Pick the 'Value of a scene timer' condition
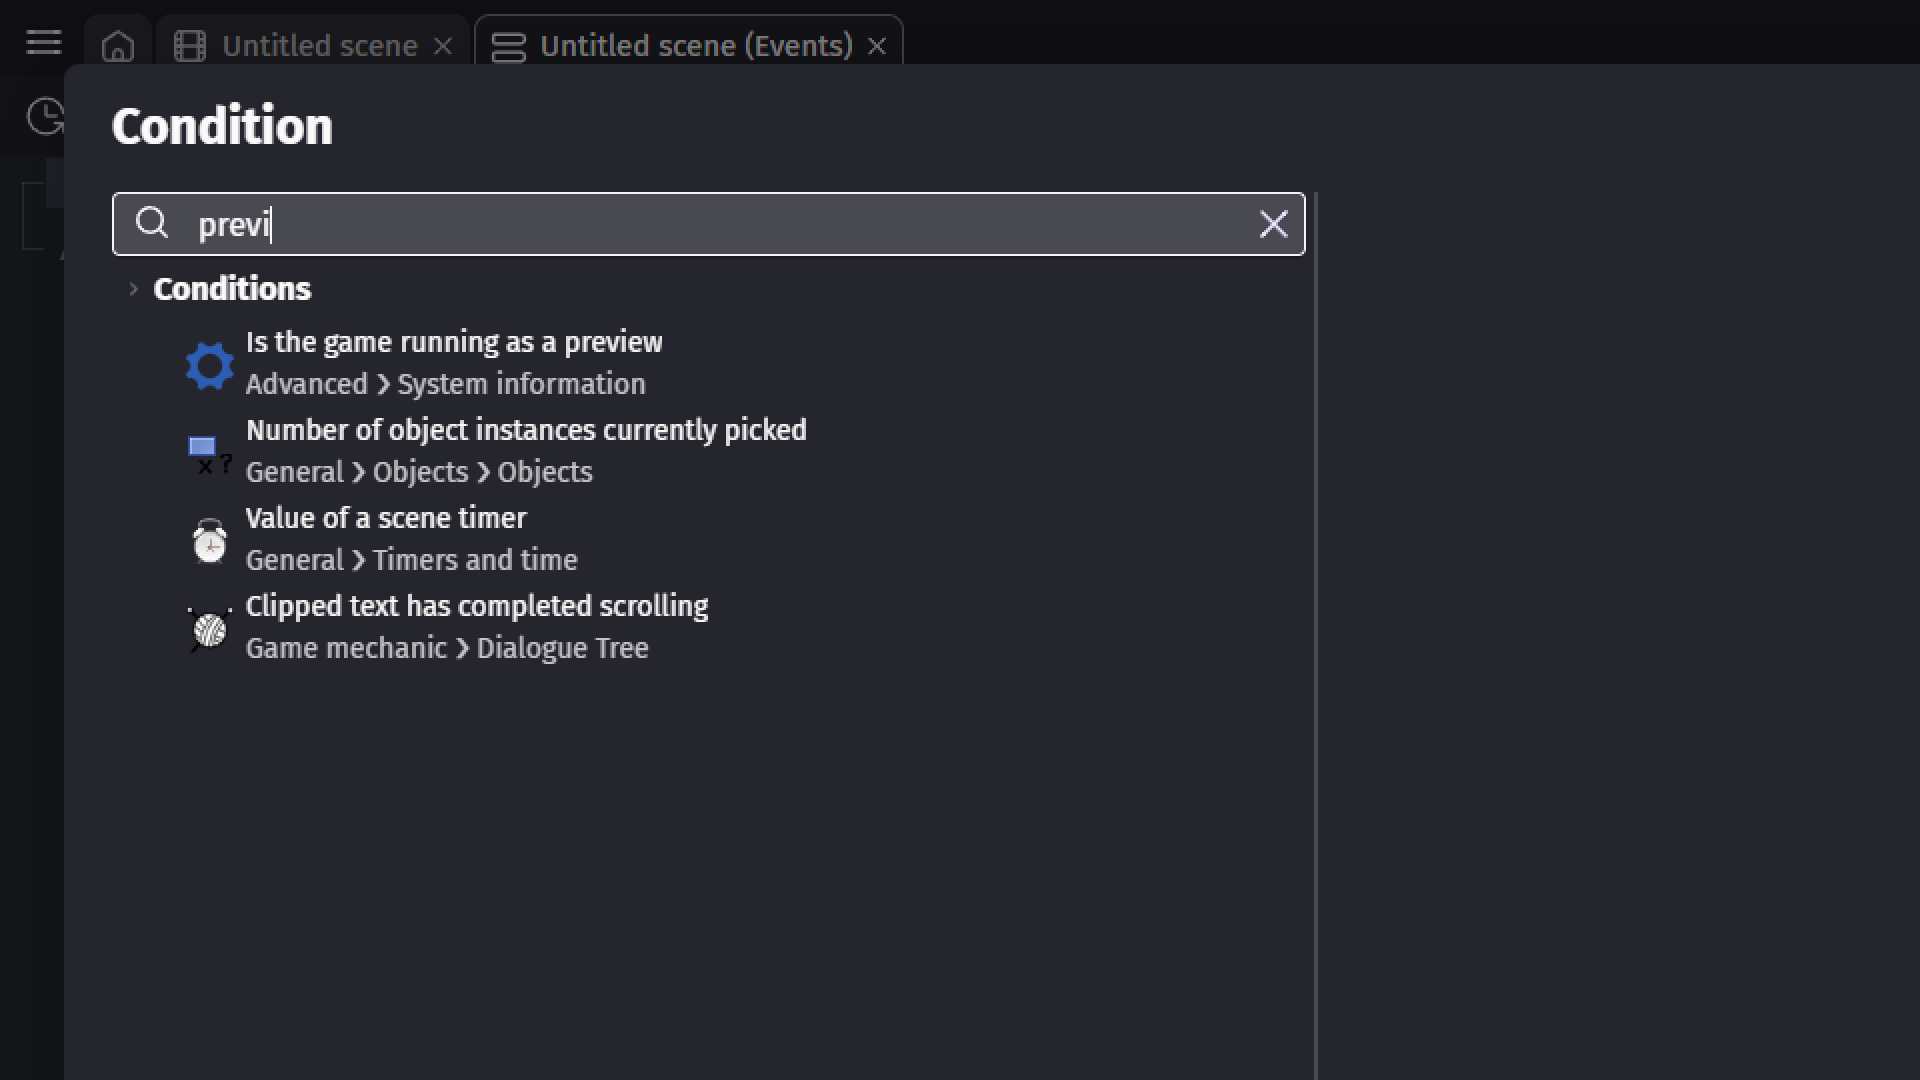1920x1080 pixels. pyautogui.click(x=386, y=519)
